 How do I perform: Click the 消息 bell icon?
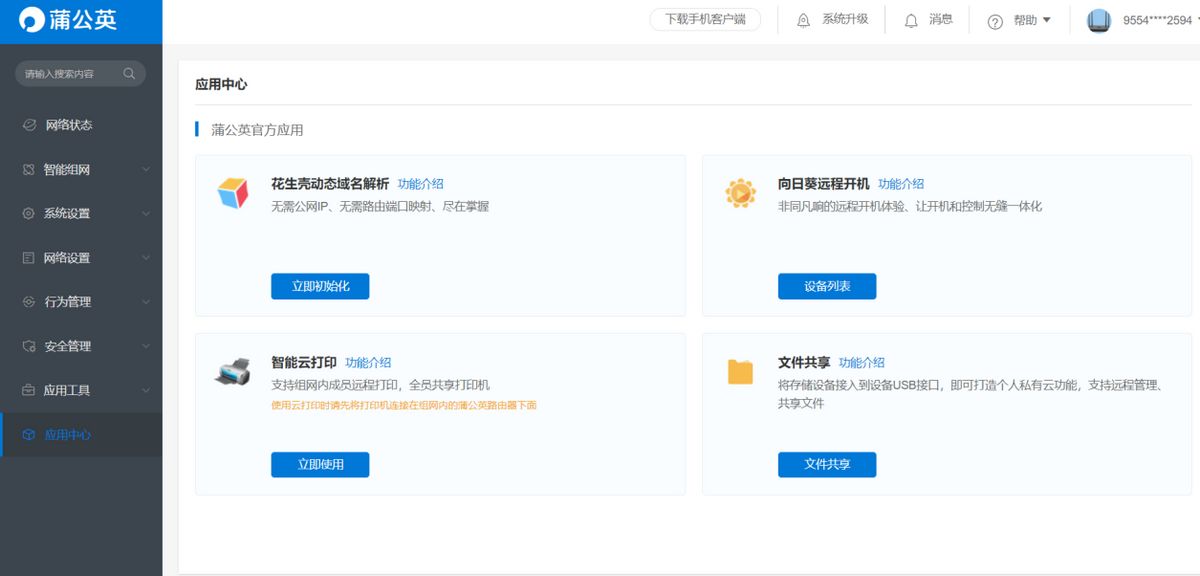click(x=911, y=21)
